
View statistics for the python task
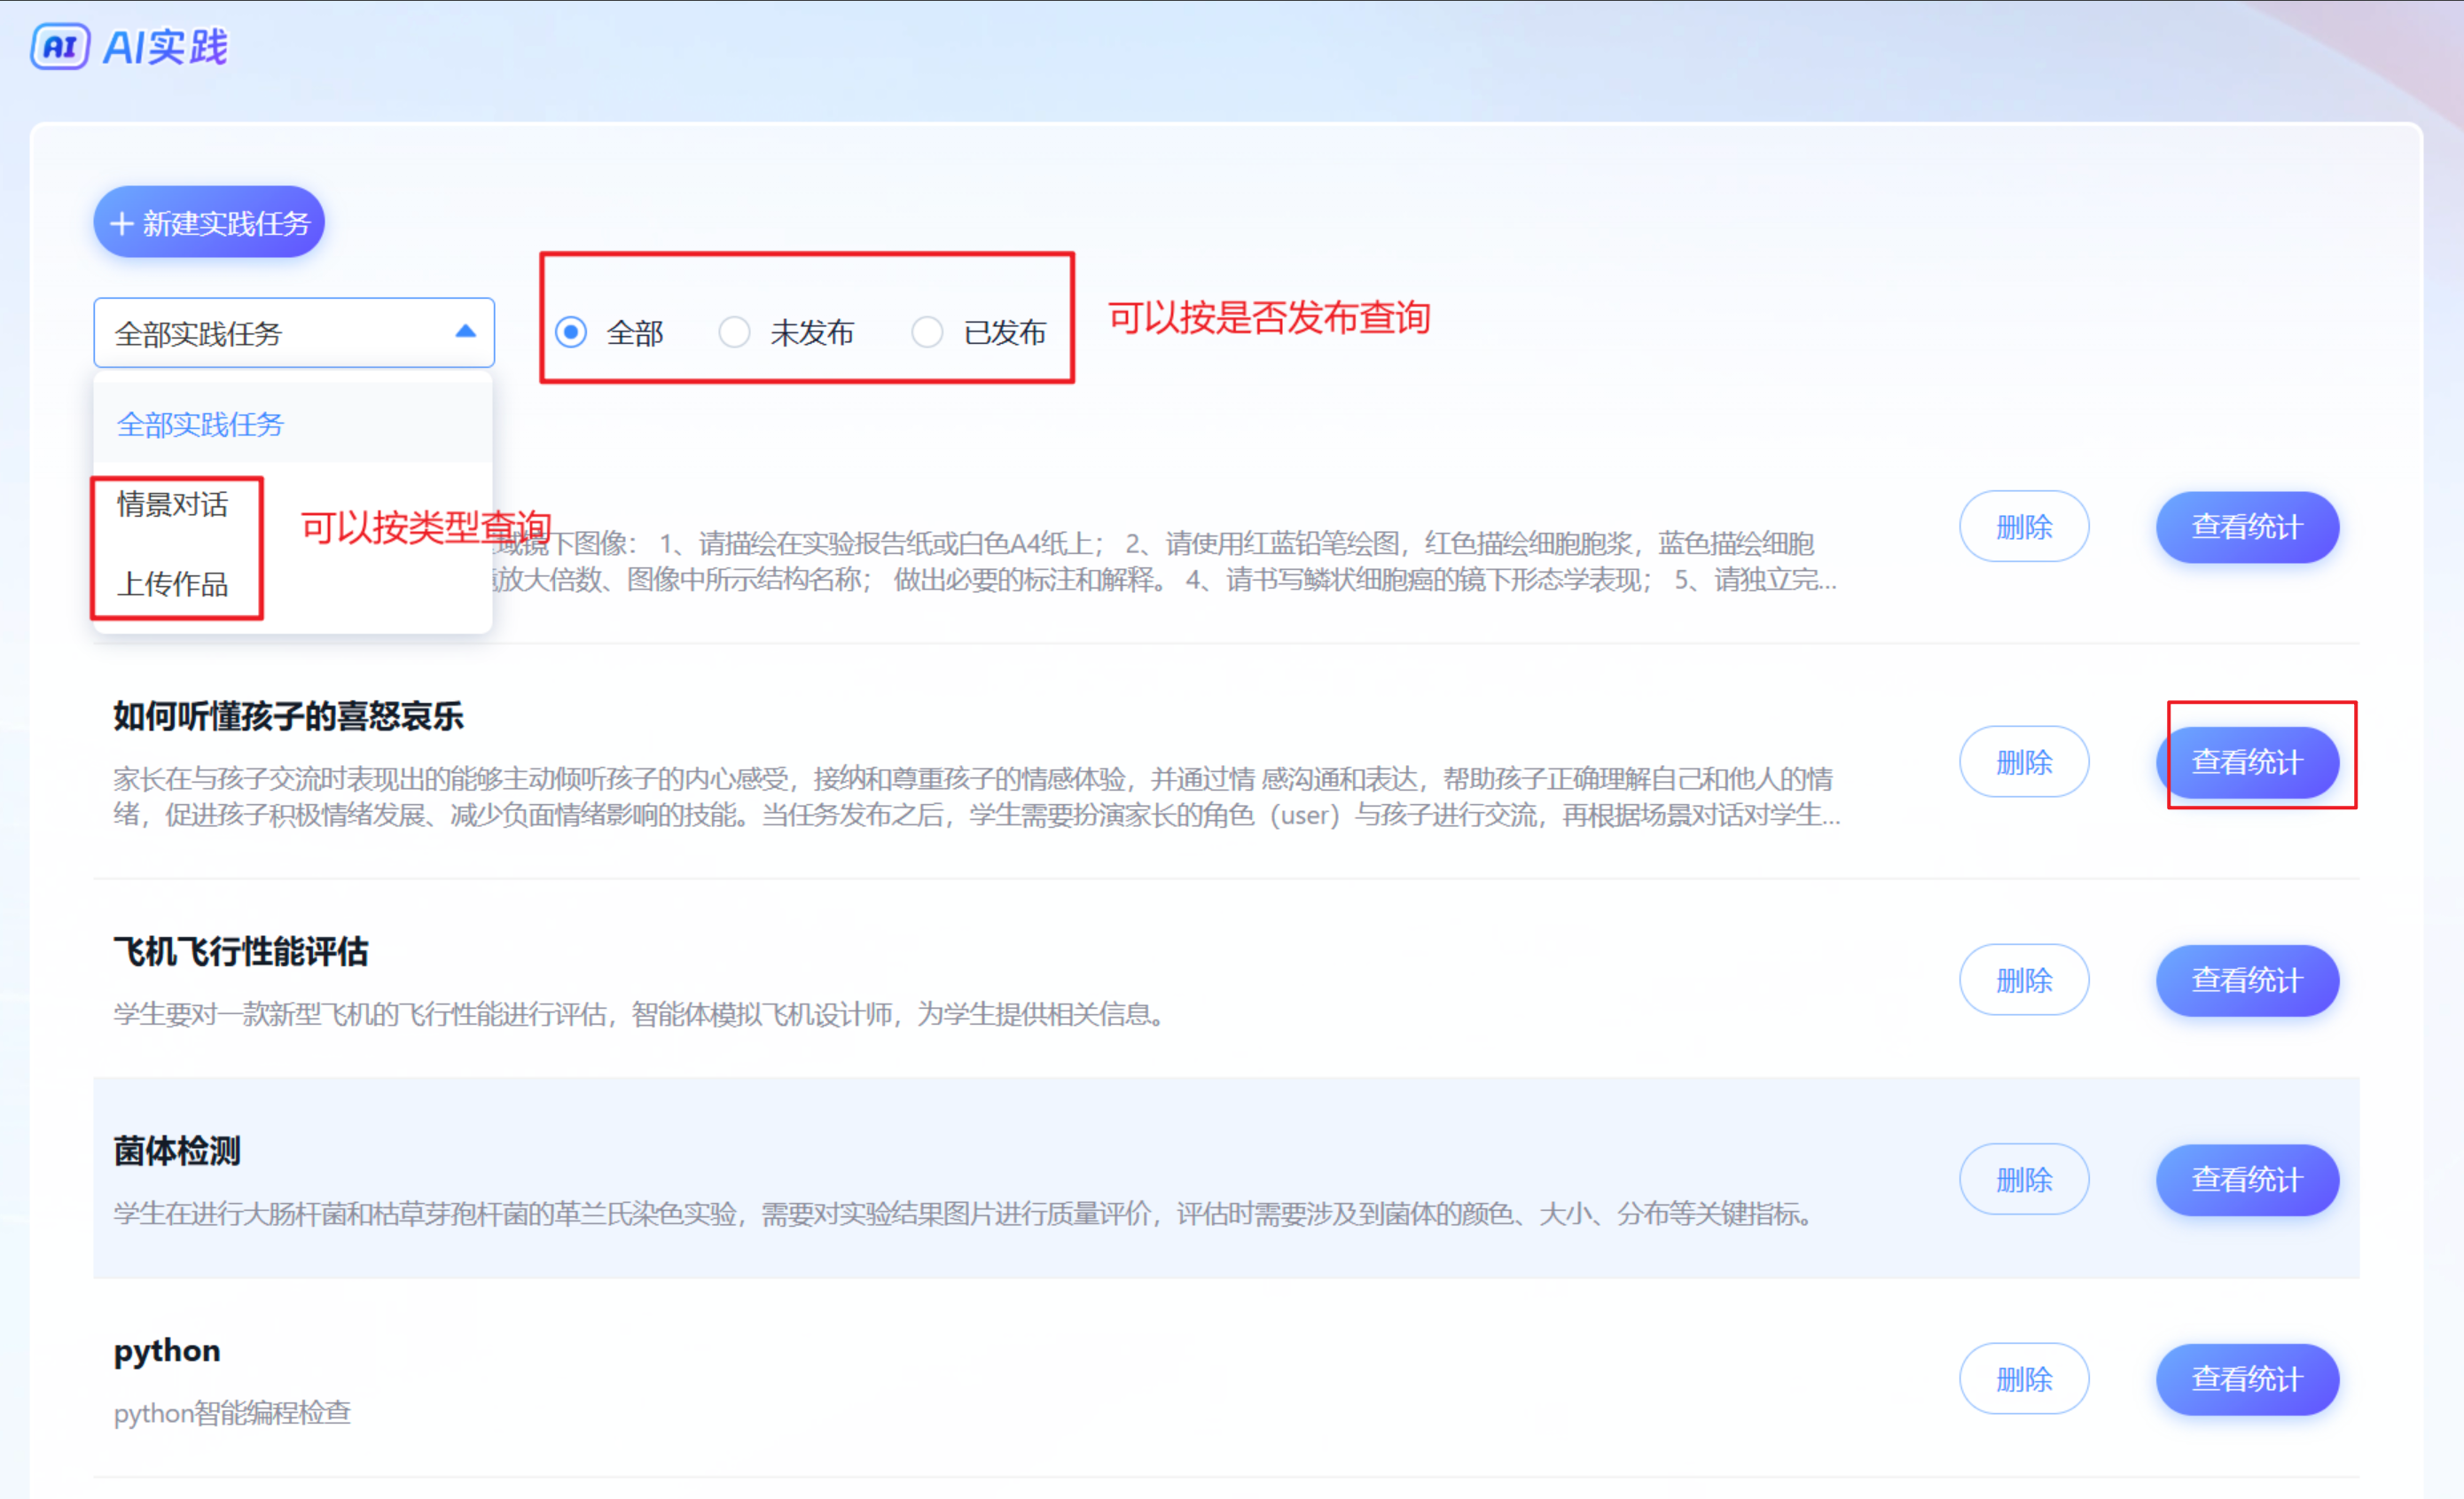pyautogui.click(x=2246, y=1378)
